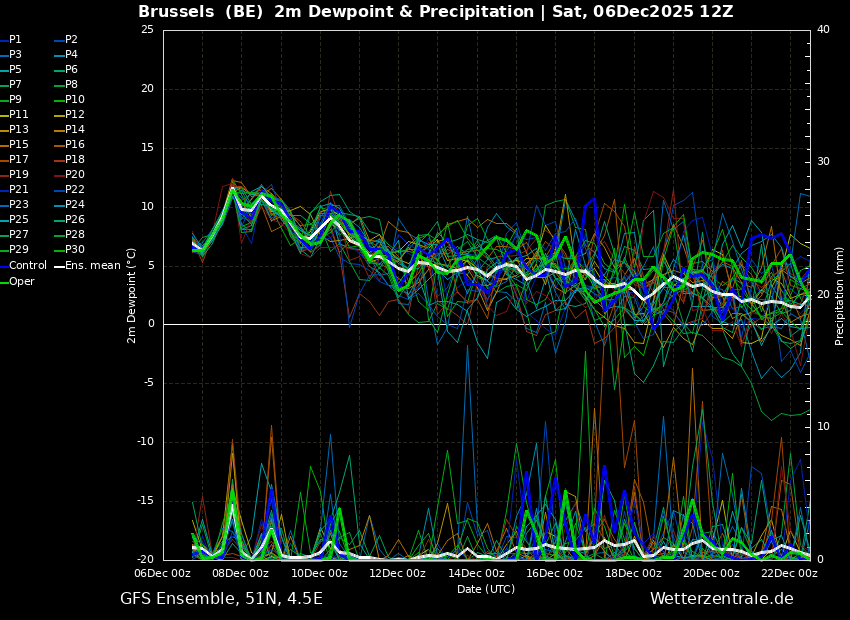Click the Ens. mean legend entry
The height and width of the screenshot is (620, 850).
[x=93, y=266]
